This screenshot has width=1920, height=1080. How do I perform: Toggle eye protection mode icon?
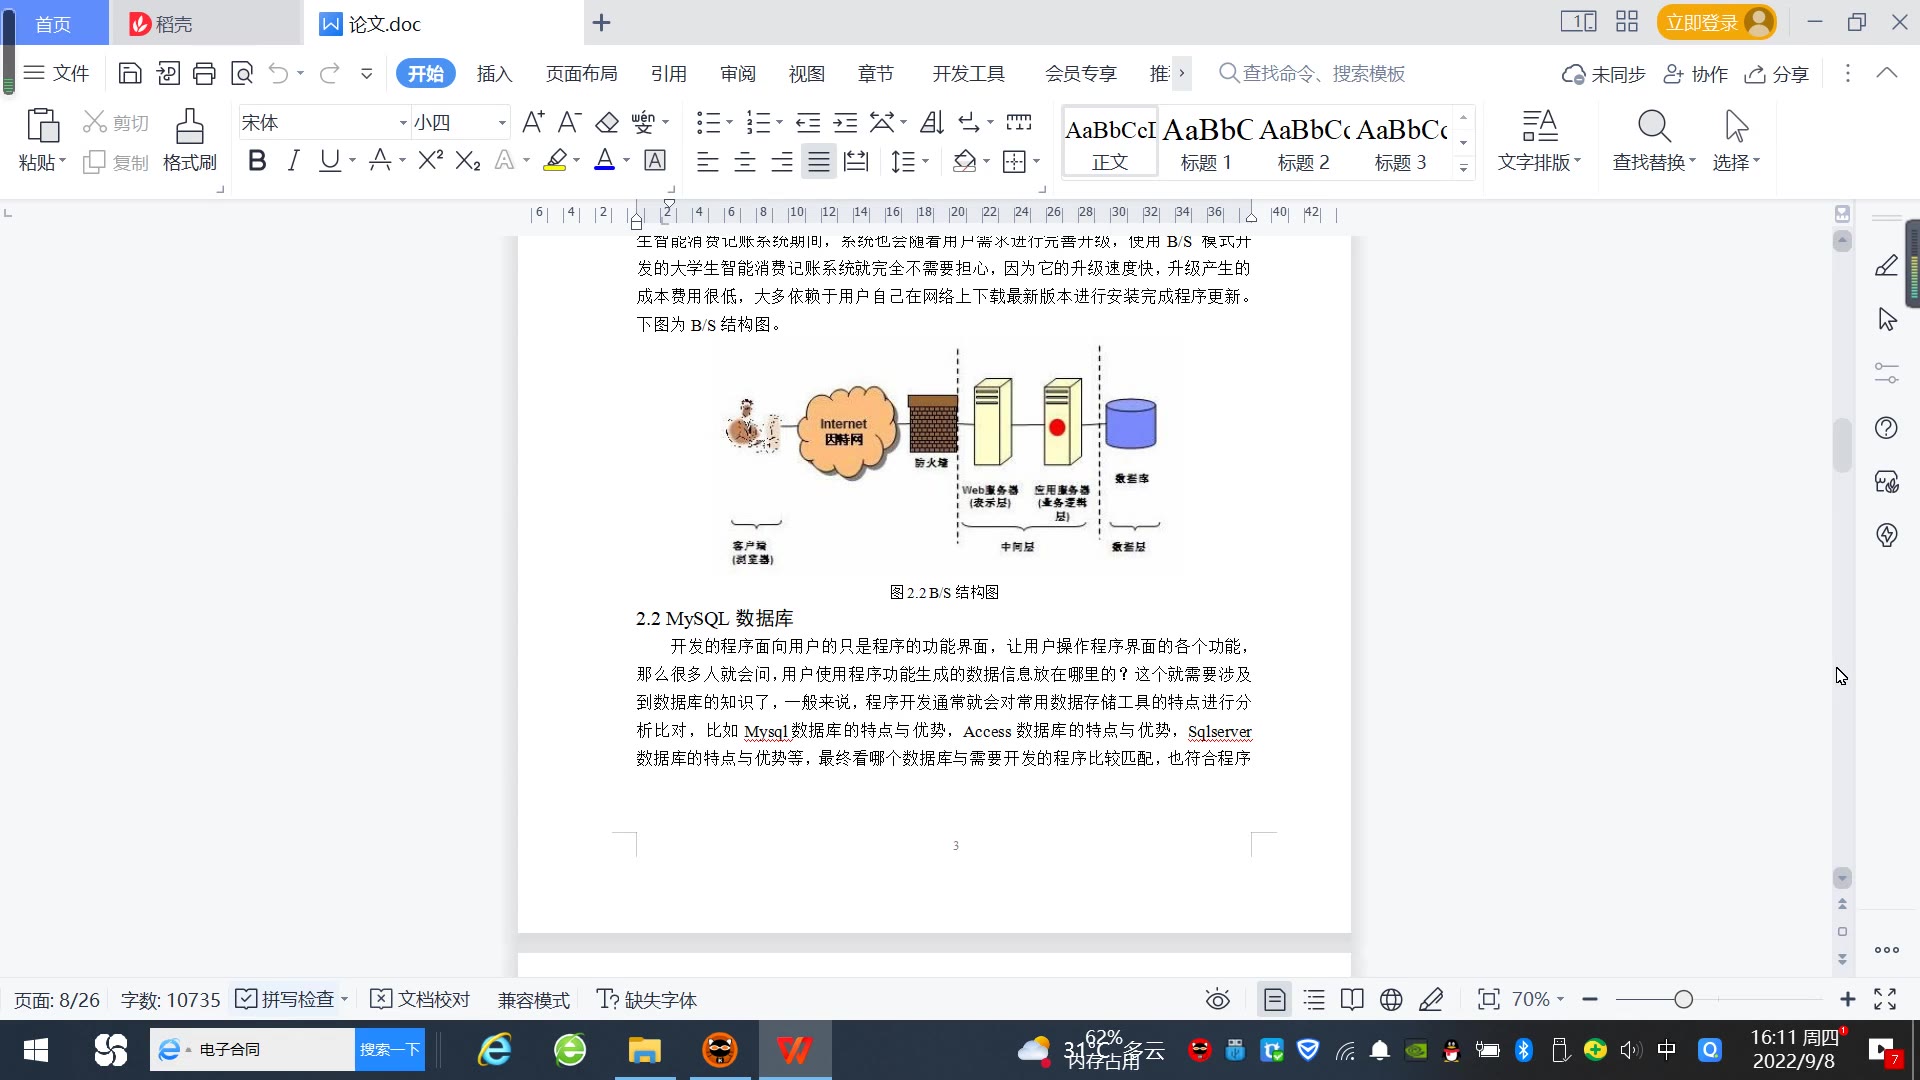pyautogui.click(x=1217, y=999)
